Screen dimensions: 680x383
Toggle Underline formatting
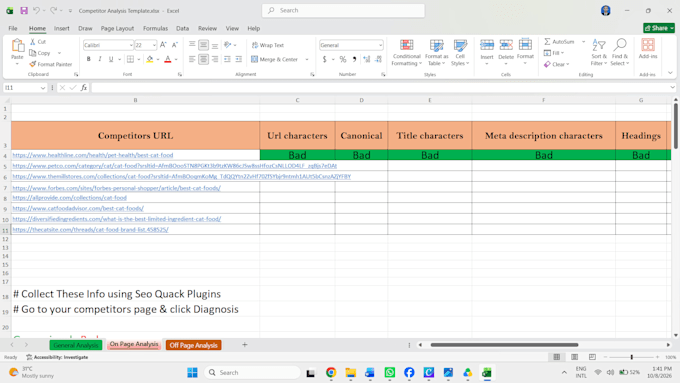pos(111,59)
